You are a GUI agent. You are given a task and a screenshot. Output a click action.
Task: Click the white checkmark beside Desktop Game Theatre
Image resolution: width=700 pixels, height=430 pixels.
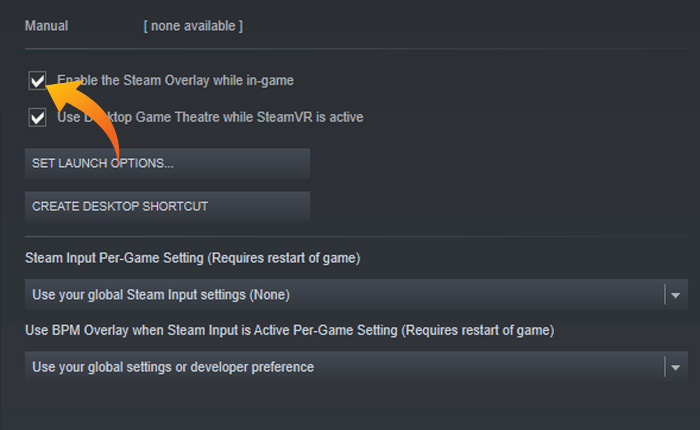coord(38,118)
